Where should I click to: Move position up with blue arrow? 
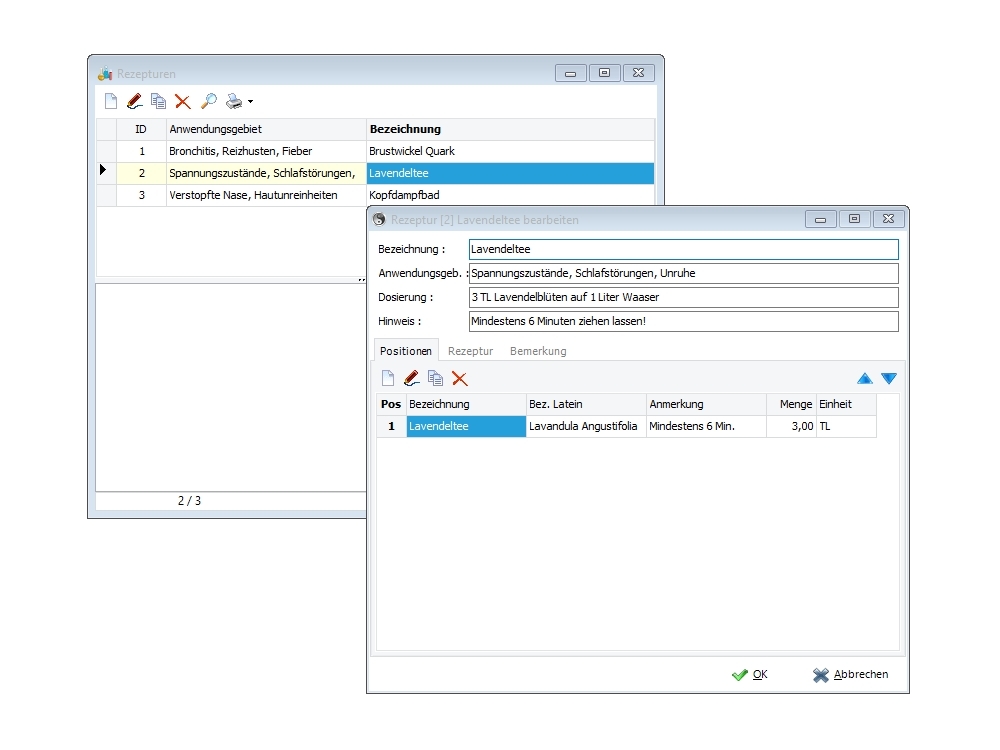pyautogui.click(x=865, y=379)
